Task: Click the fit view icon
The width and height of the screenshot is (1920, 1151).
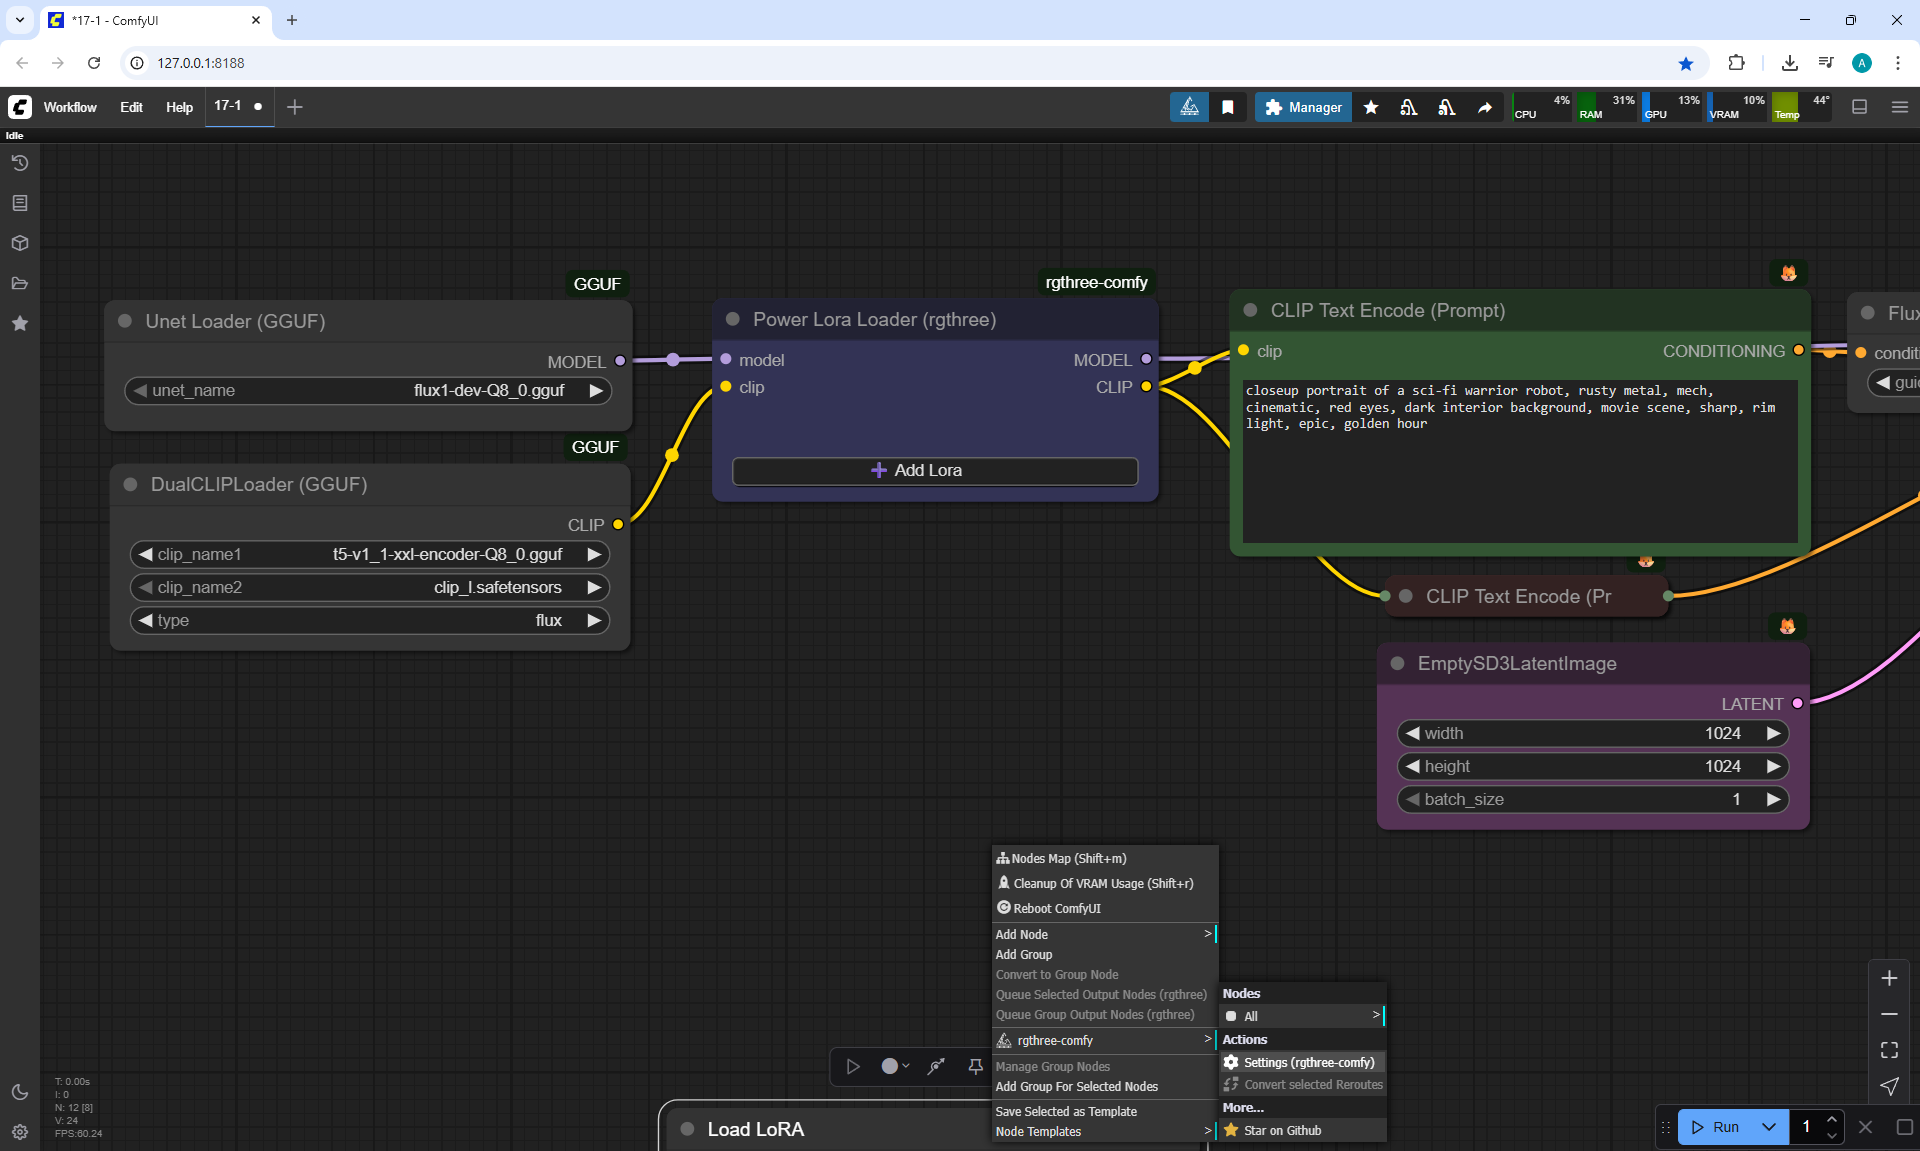Action: coord(1889,1050)
